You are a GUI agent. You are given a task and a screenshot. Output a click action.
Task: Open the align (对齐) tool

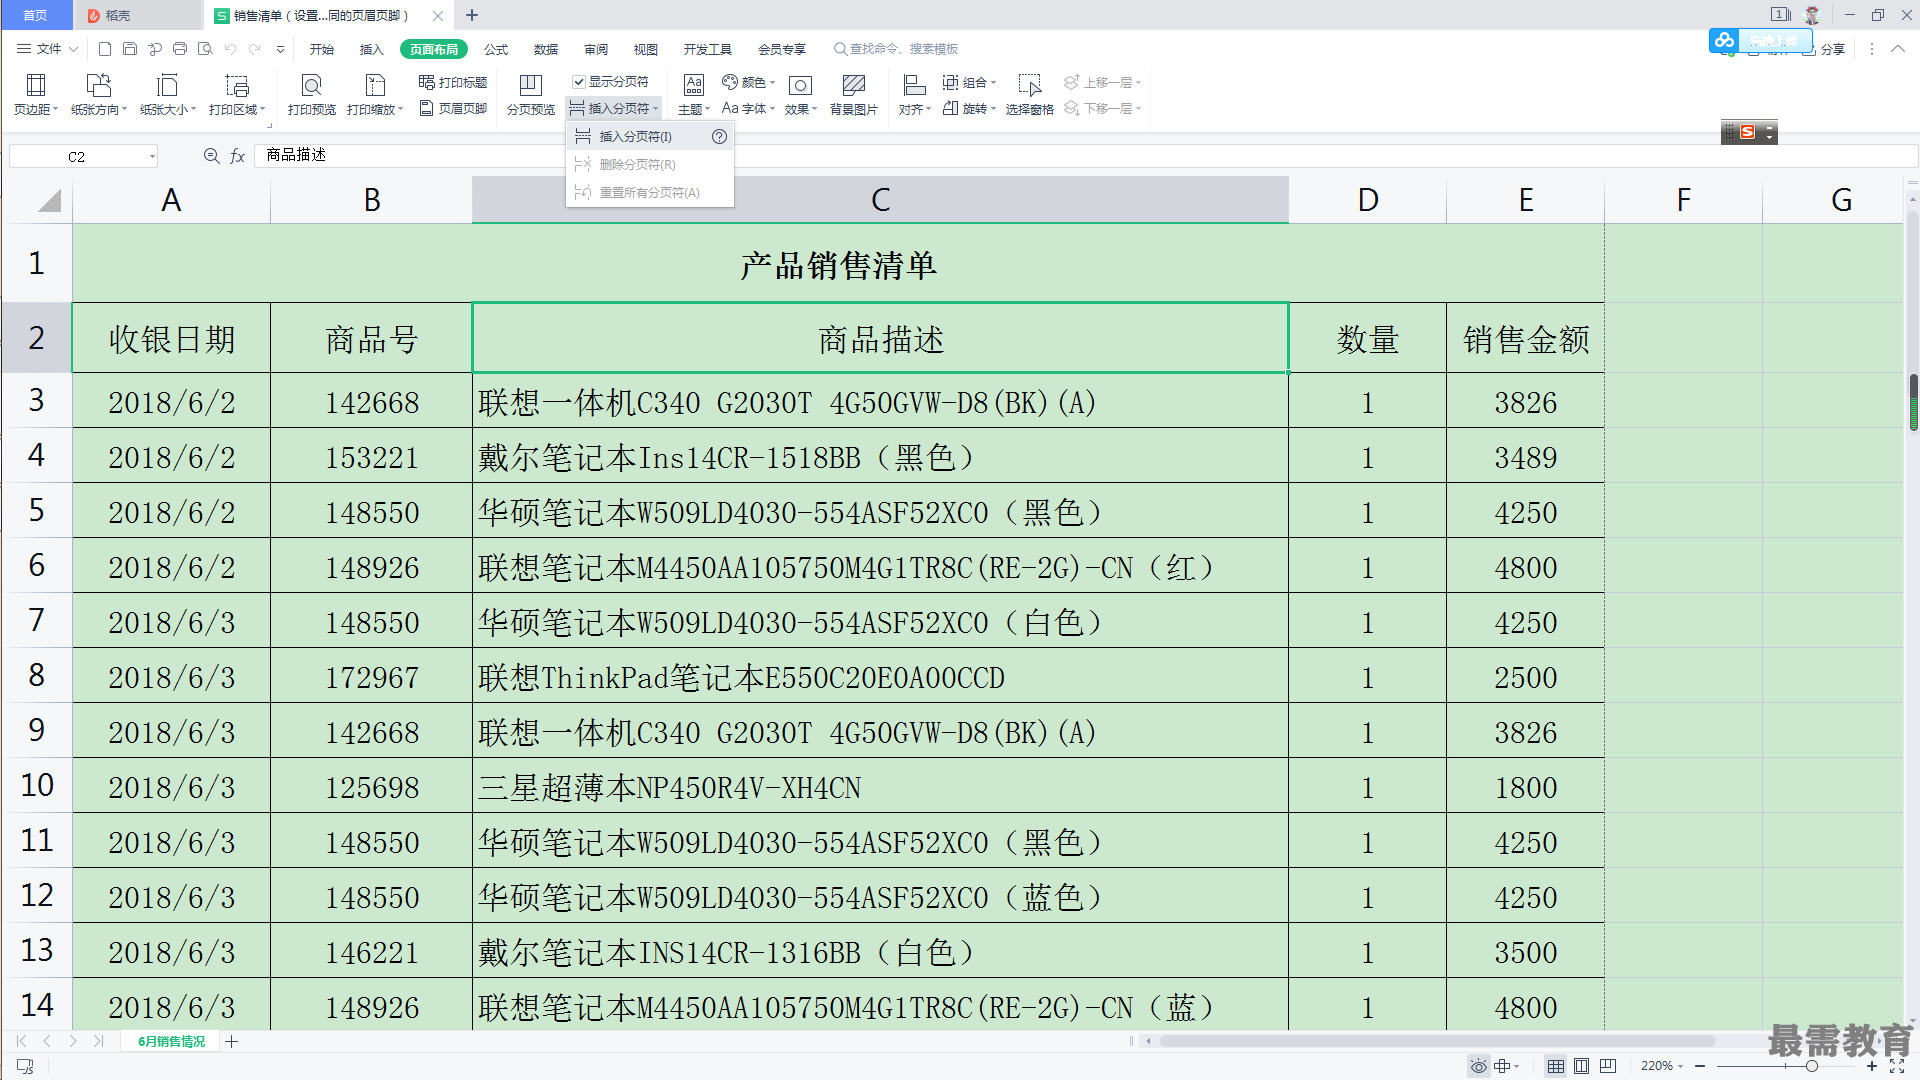pos(914,95)
